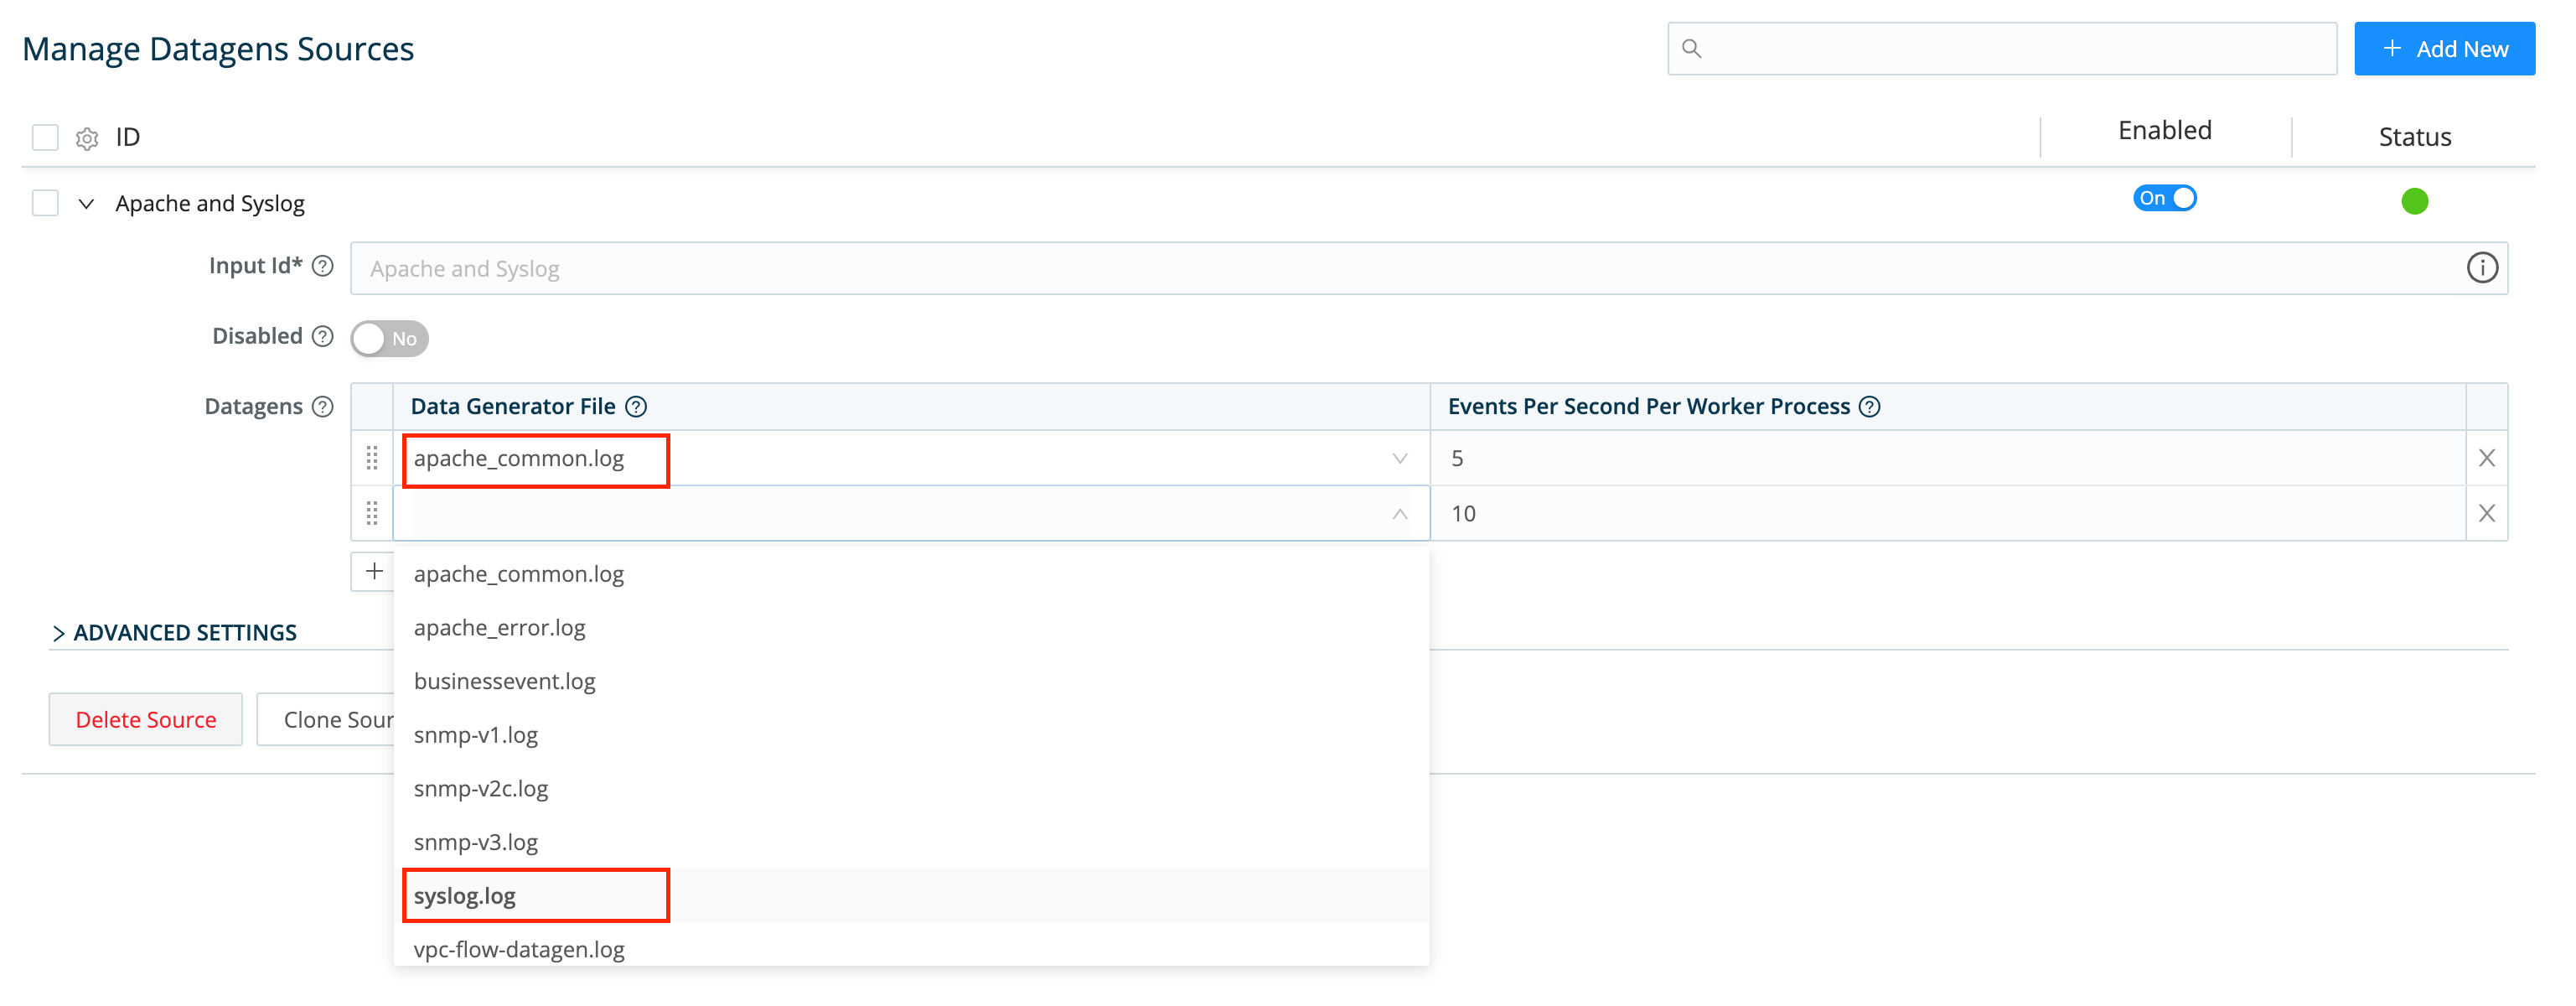
Task: Toggle the Disabled switch to Yes
Action: pos(389,338)
